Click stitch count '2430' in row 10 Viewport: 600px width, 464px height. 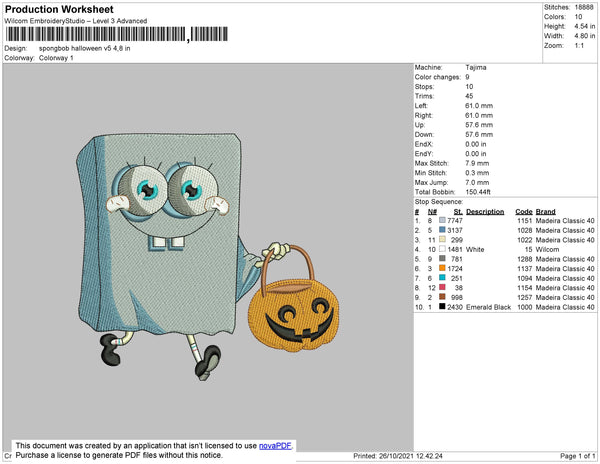point(455,307)
